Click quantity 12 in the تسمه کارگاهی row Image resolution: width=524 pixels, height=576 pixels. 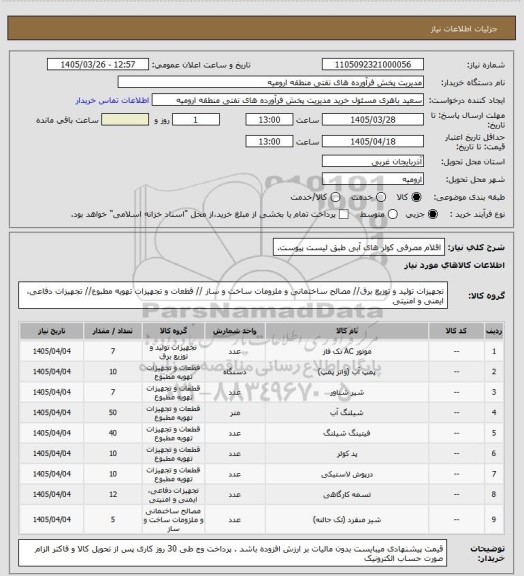(x=113, y=494)
